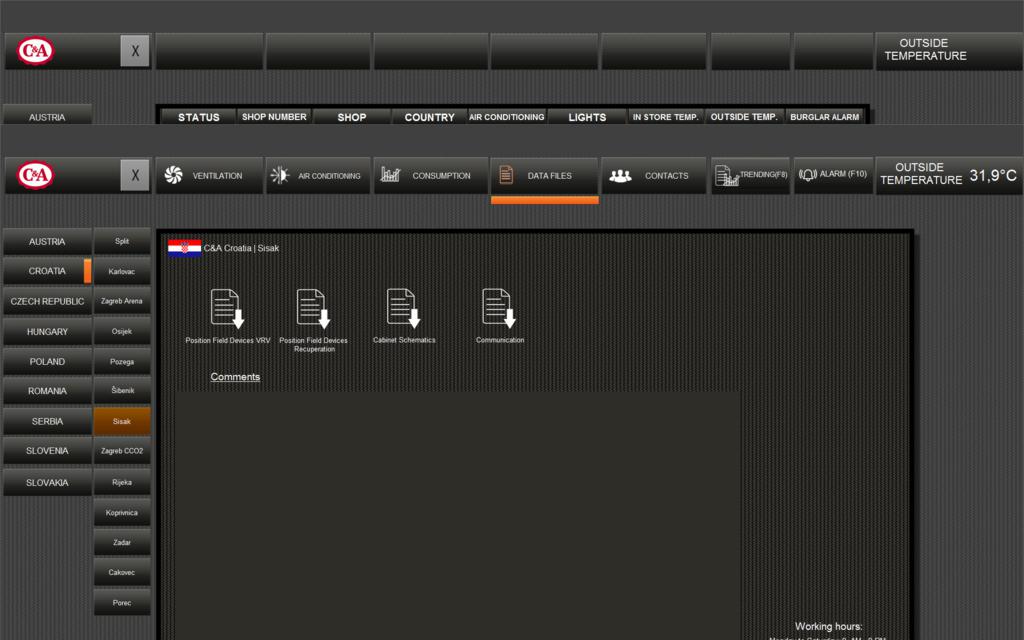Viewport: 1024px width, 640px height.
Task: Click the X button beside C&A logo
Action: point(135,176)
